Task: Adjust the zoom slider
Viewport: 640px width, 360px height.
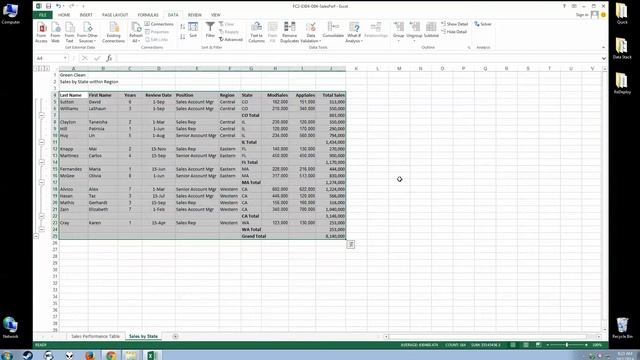Action: [567, 345]
